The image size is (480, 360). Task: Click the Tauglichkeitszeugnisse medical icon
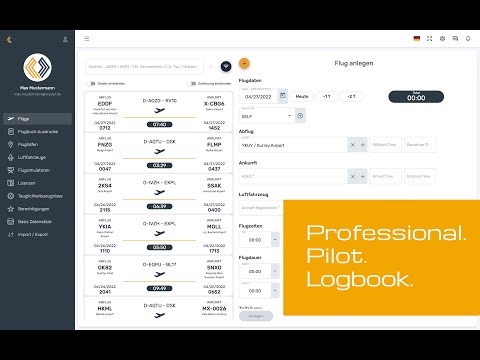tap(11, 196)
